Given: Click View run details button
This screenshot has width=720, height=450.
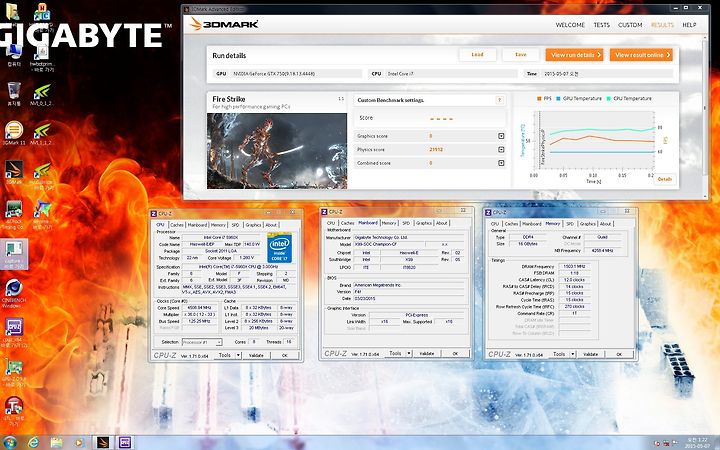Looking at the screenshot, I should click(x=574, y=55).
